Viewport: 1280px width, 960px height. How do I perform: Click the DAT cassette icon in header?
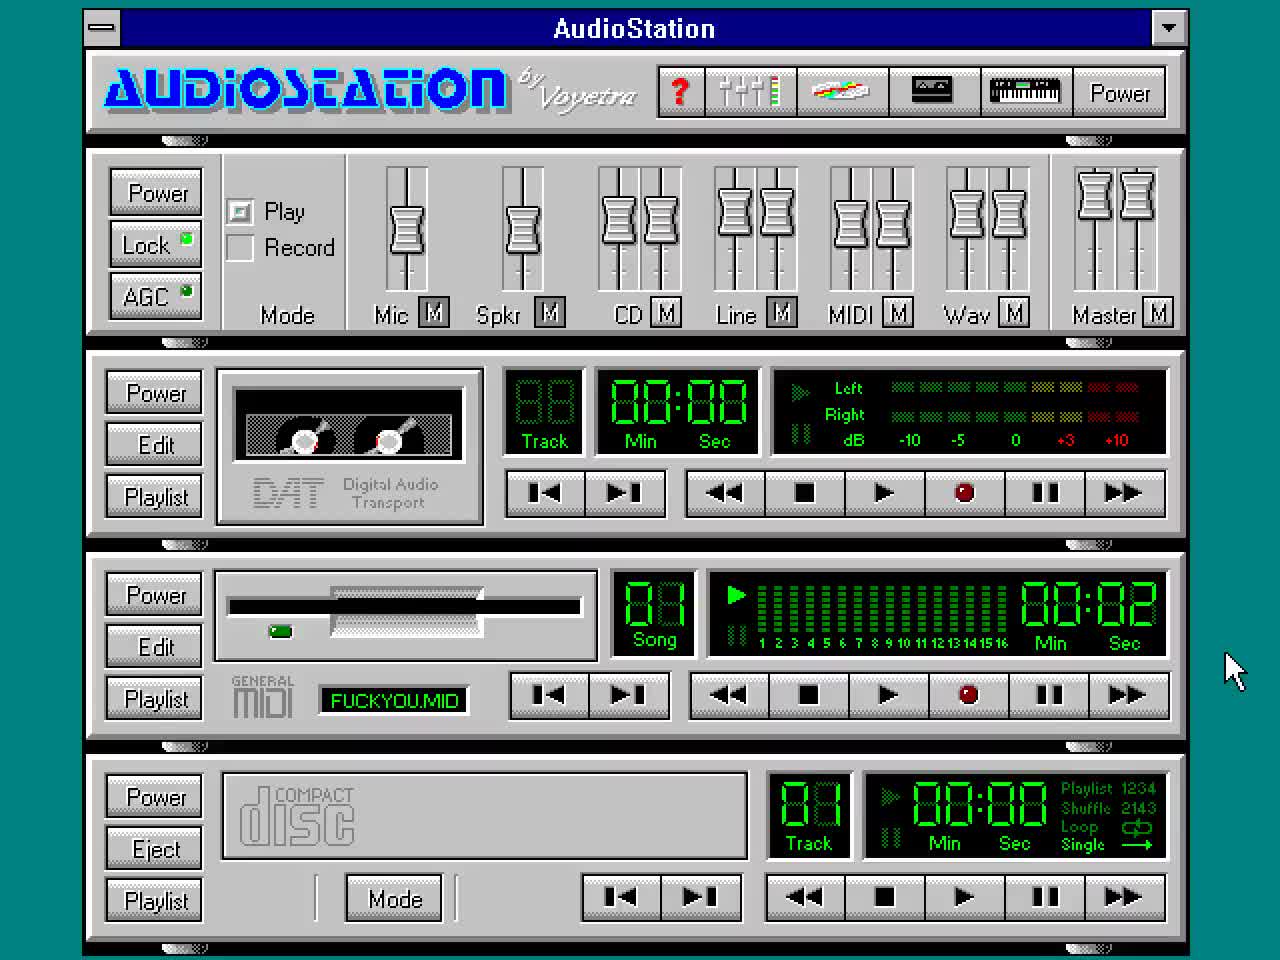[933, 92]
